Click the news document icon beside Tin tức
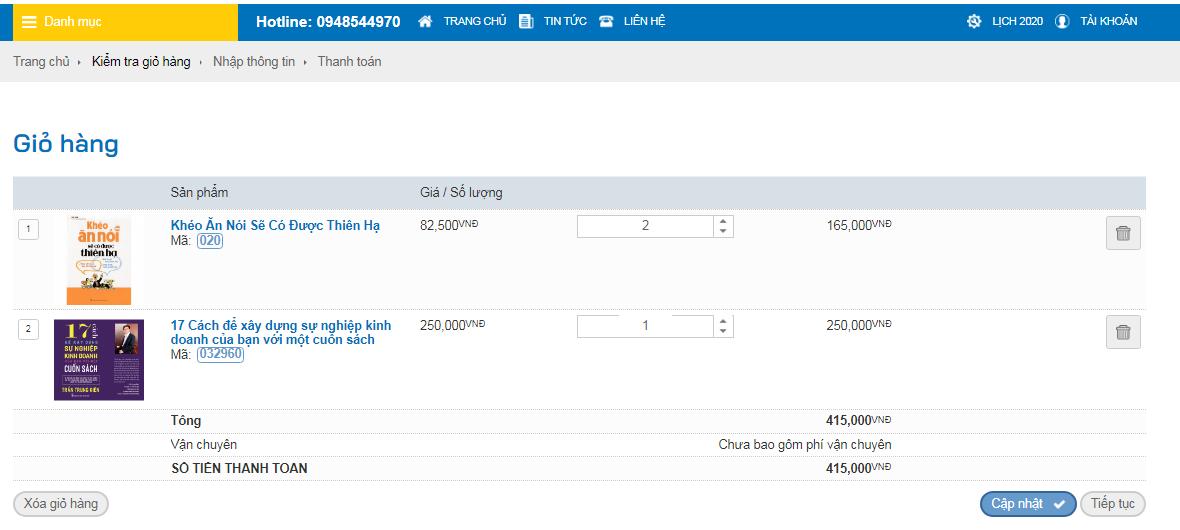Image resolution: width=1180 pixels, height=530 pixels. pyautogui.click(x=526, y=21)
